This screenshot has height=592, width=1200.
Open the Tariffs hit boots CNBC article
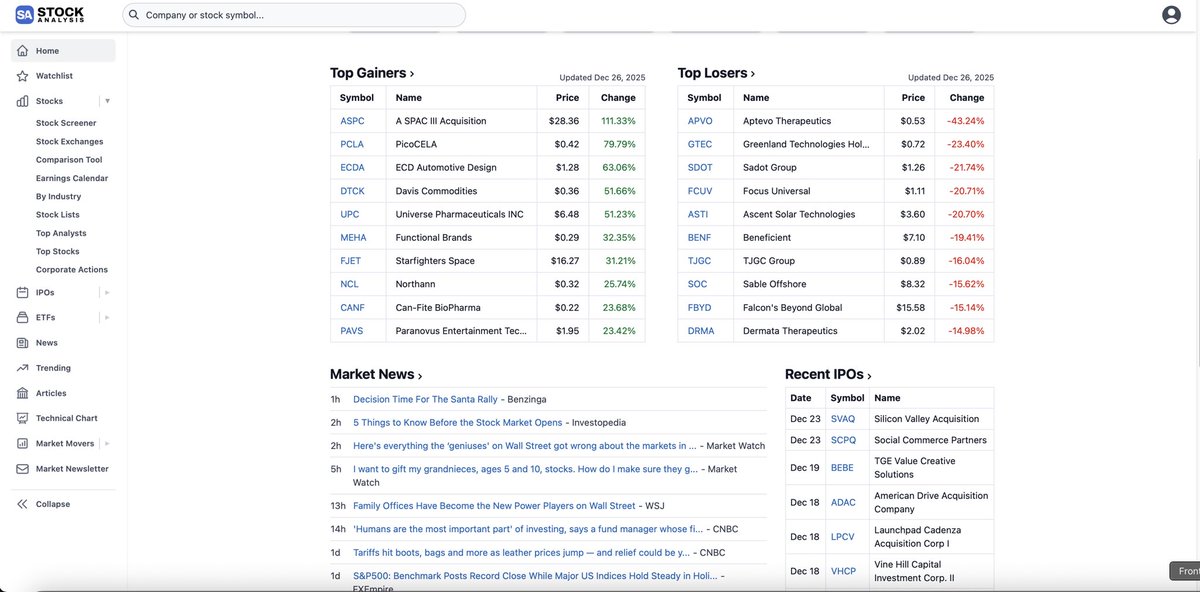pyautogui.click(x=522, y=552)
